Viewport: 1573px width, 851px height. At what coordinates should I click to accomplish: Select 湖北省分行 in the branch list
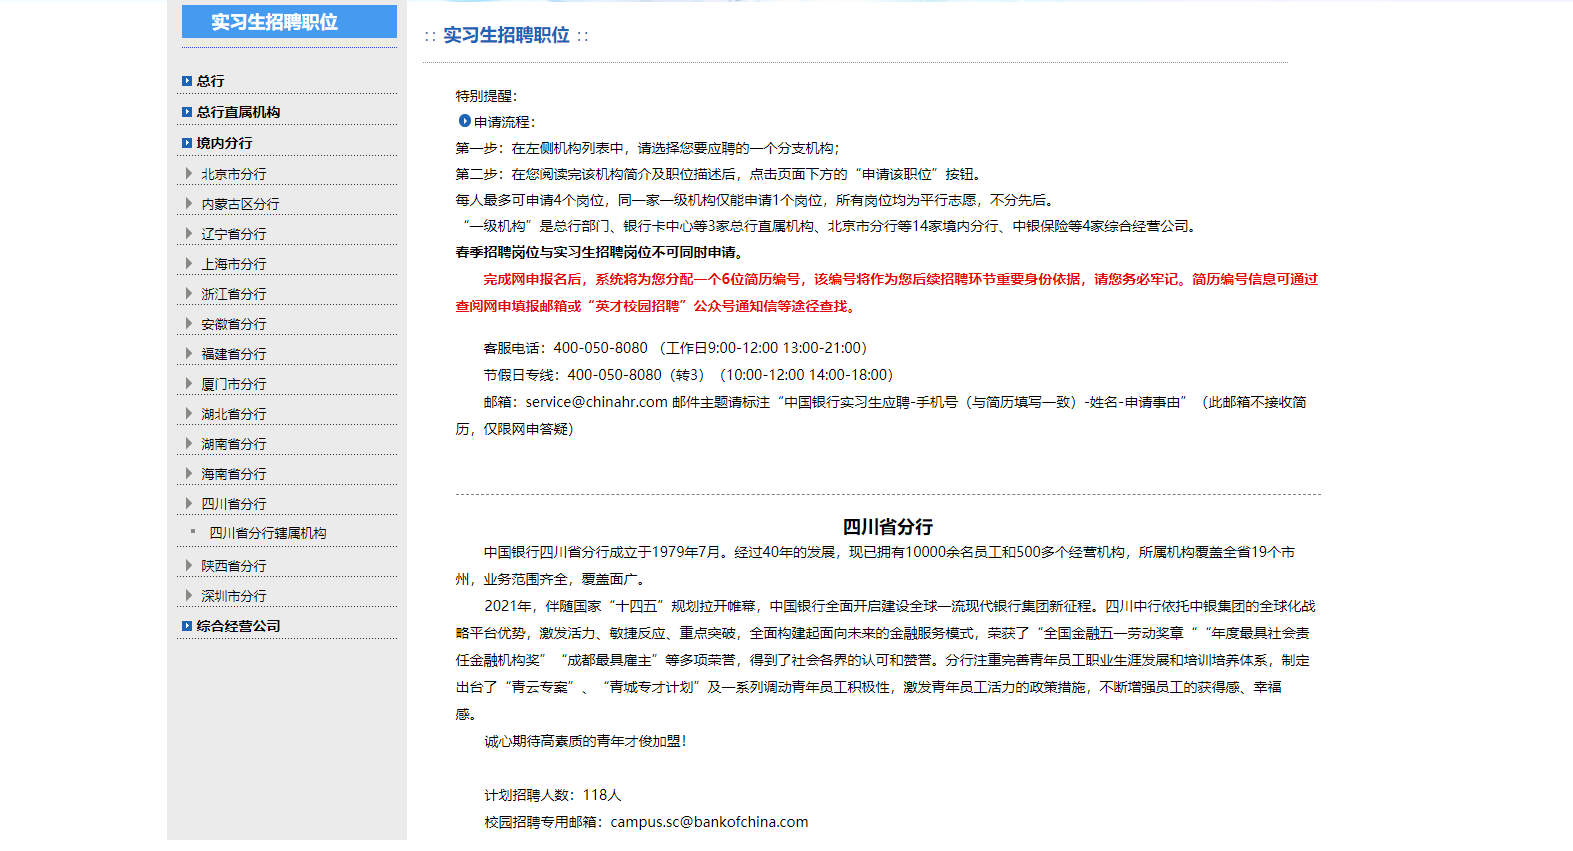(x=234, y=414)
